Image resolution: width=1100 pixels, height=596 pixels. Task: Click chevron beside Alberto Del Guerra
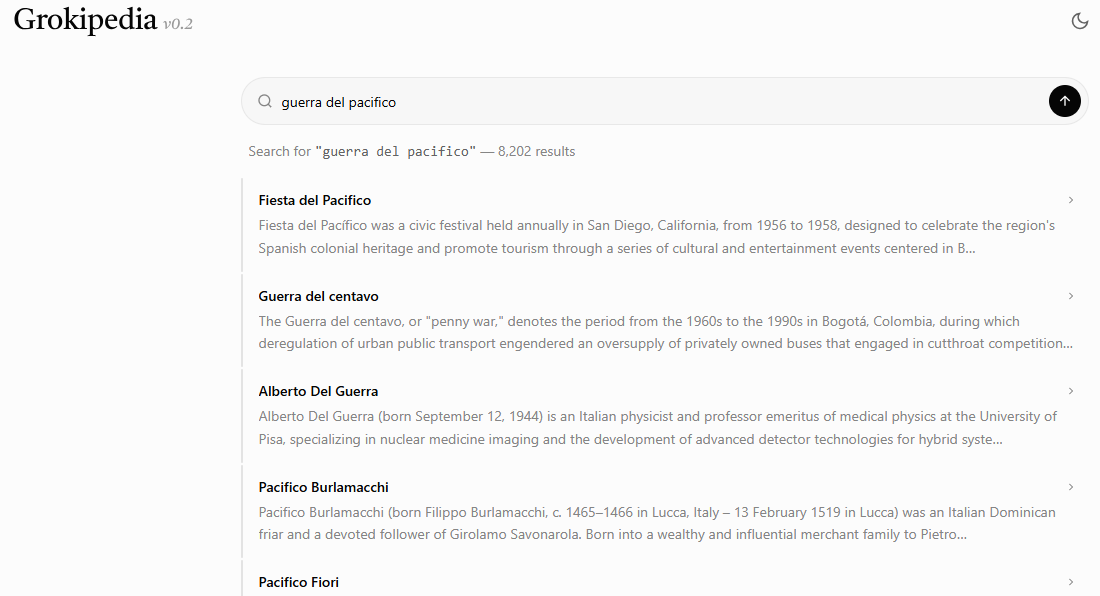(x=1071, y=391)
